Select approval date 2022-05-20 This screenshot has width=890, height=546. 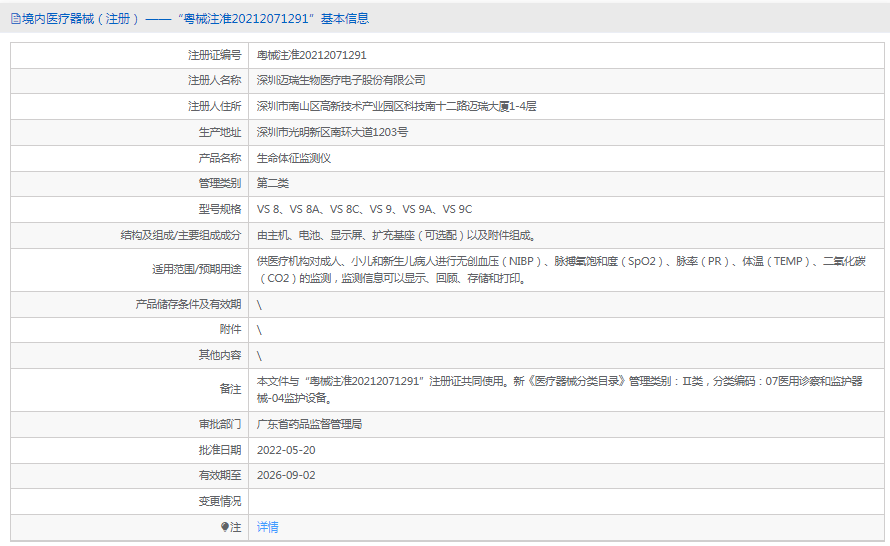[x=286, y=450]
